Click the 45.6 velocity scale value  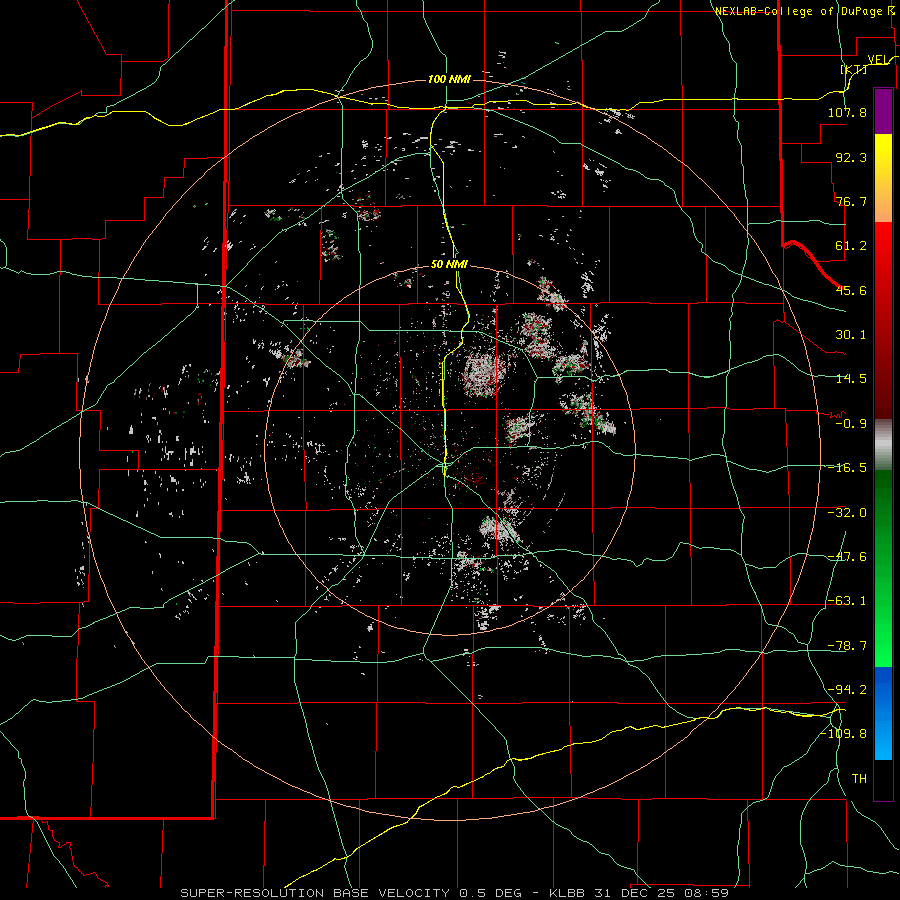[x=851, y=290]
